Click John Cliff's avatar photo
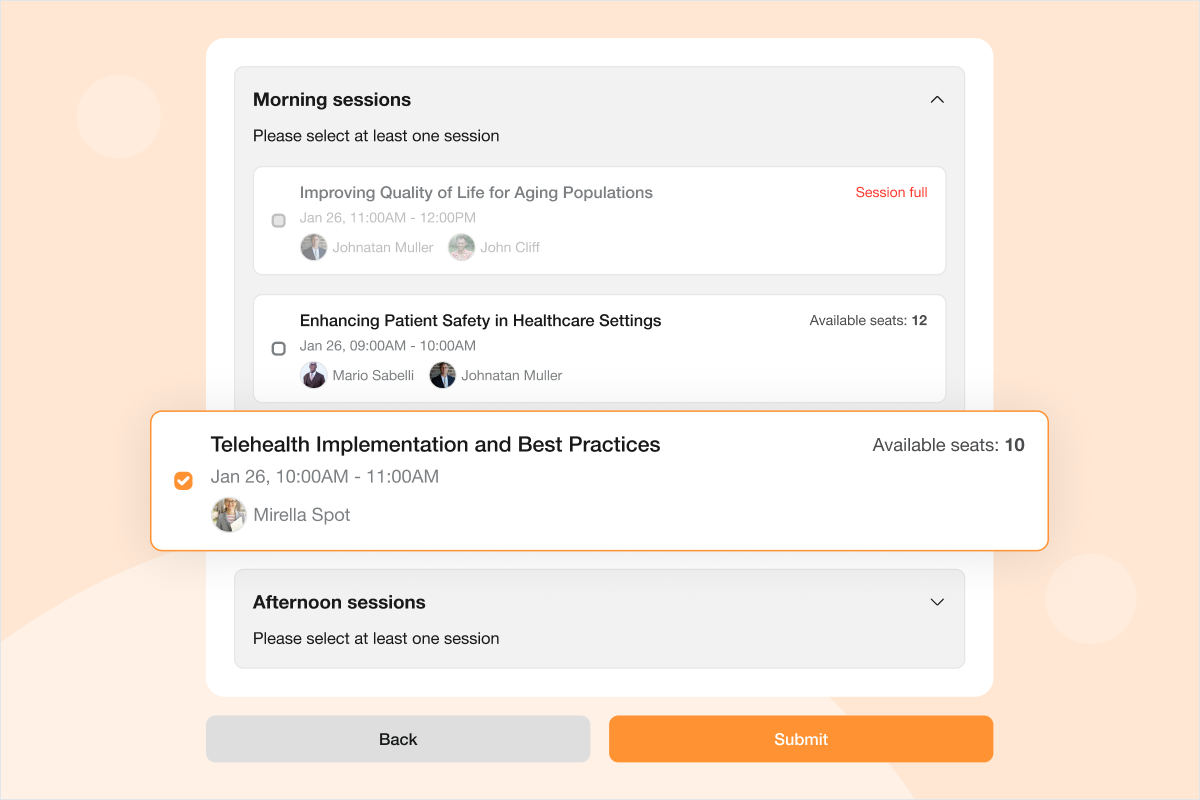 tap(461, 247)
